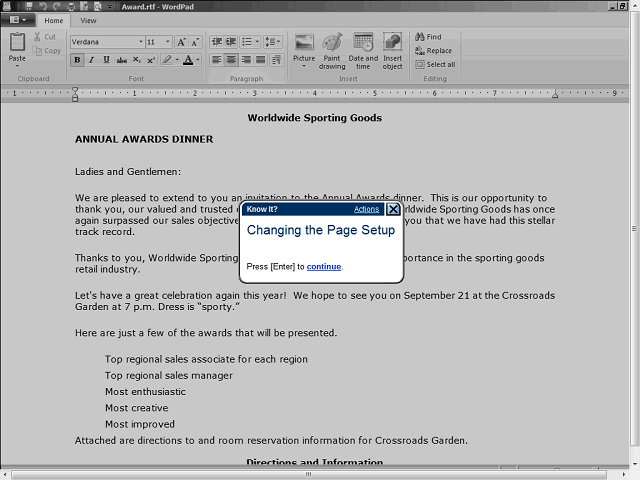Open the line spacing dropdown
The height and width of the screenshot is (480, 640).
pyautogui.click(x=273, y=42)
